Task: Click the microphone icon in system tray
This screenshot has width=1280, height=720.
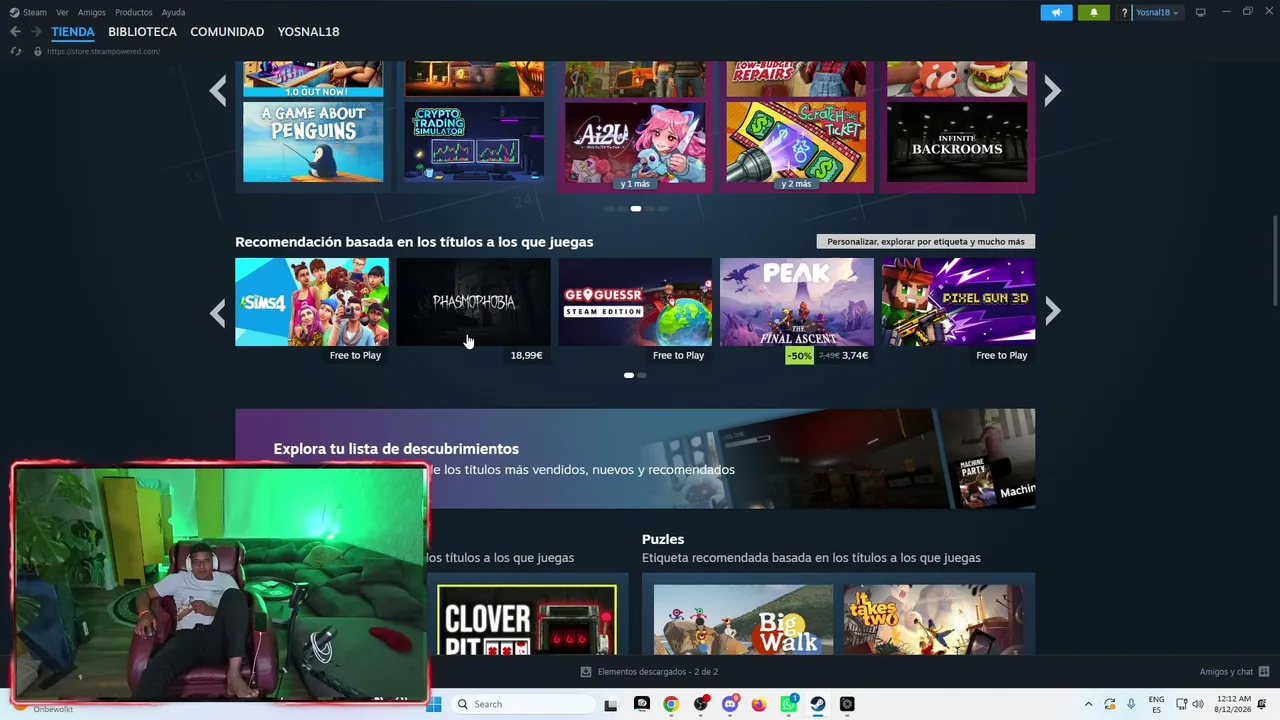Action: 1131,704
